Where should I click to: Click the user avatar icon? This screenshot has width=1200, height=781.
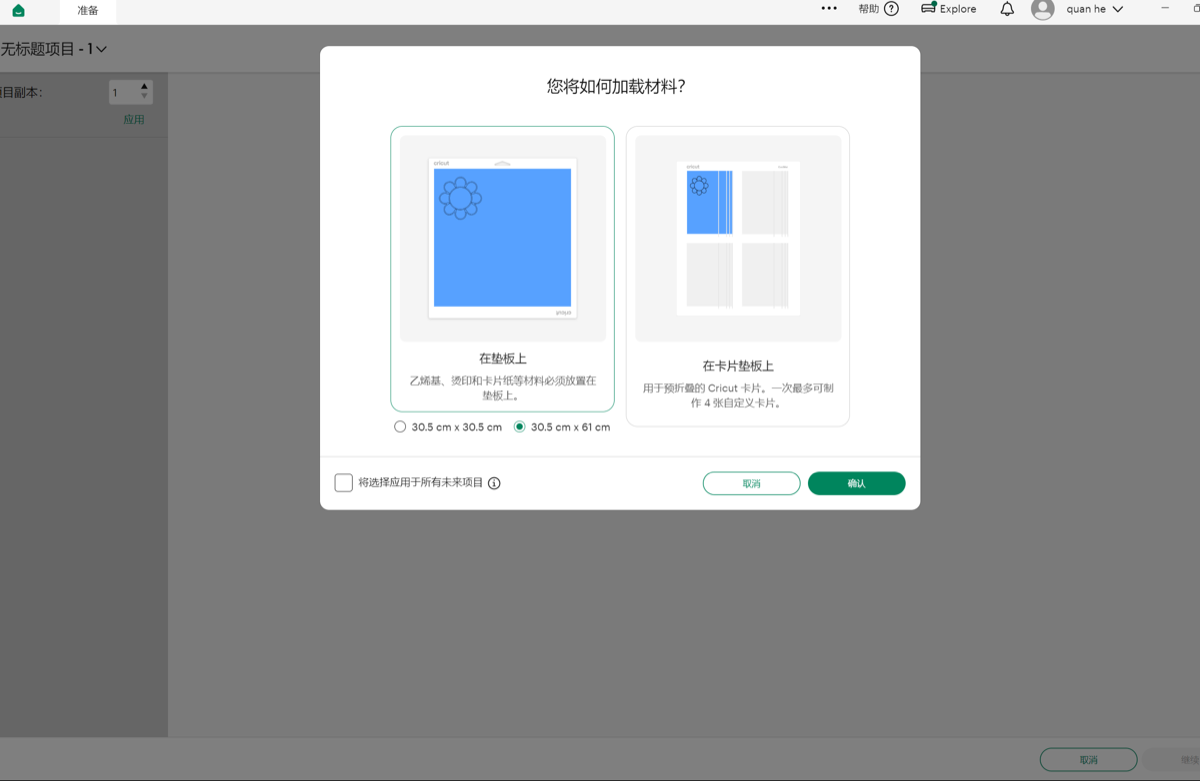[x=1043, y=9]
